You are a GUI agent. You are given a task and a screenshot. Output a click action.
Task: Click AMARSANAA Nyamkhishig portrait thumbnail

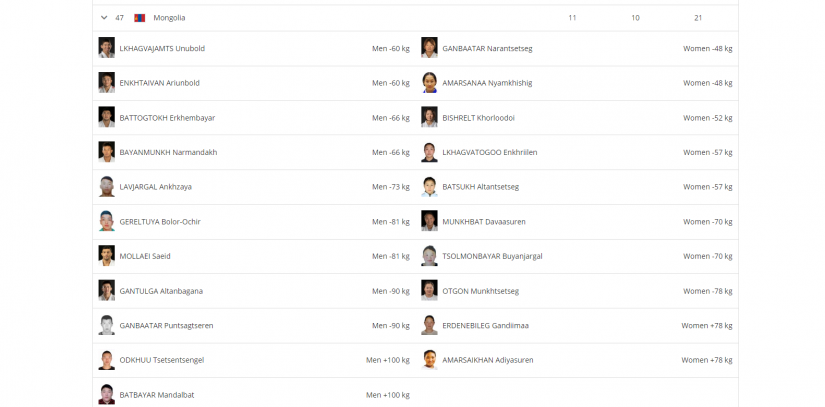[429, 83]
